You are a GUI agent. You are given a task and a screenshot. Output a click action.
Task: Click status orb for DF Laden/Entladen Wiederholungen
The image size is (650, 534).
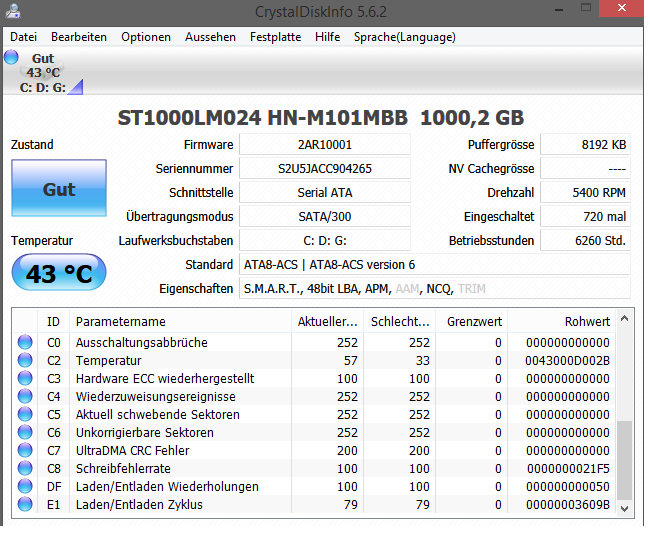[25, 486]
